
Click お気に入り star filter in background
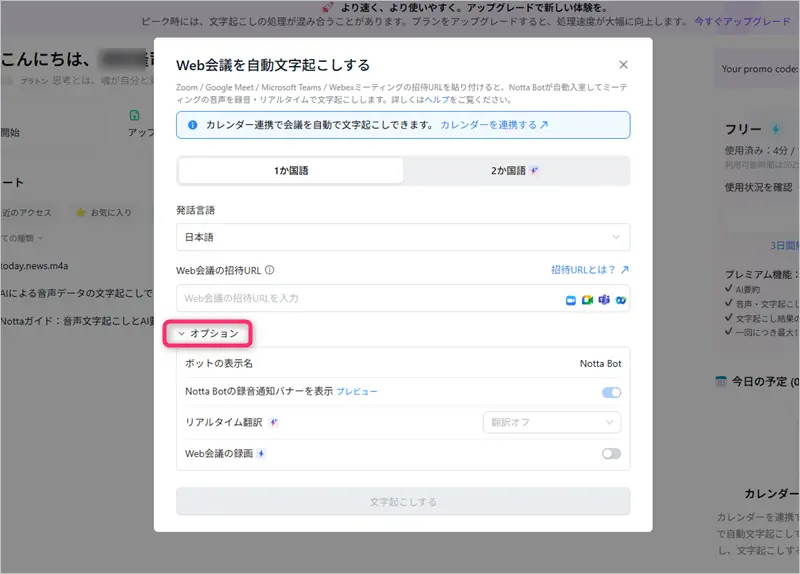104,212
